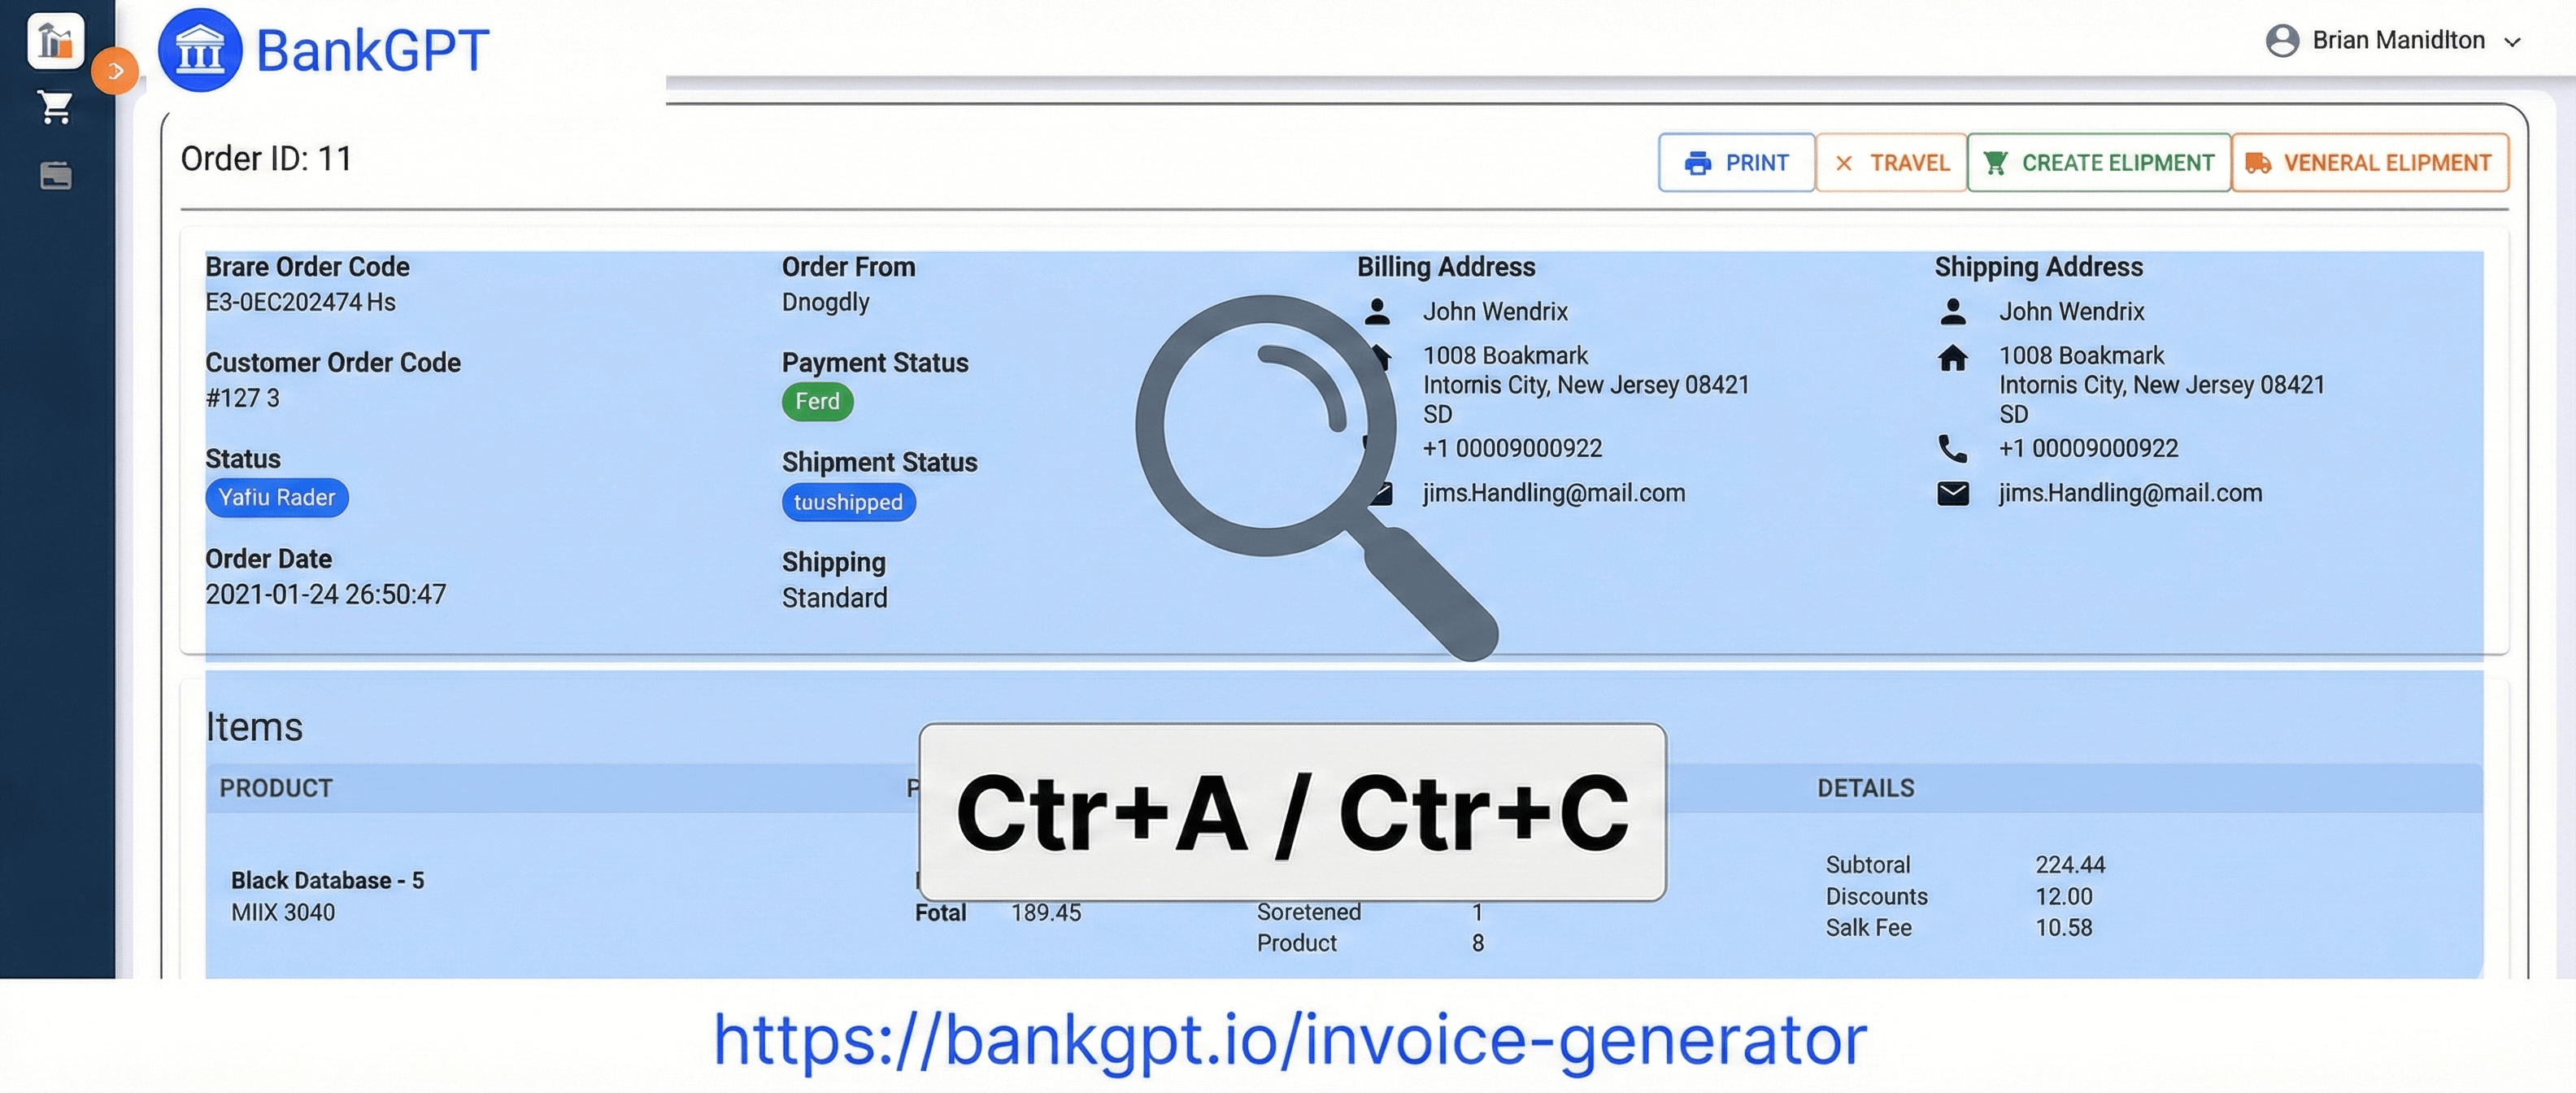The image size is (2576, 1093).
Task: Toggle the Yafiu Rader status badge
Action: pyautogui.click(x=277, y=497)
